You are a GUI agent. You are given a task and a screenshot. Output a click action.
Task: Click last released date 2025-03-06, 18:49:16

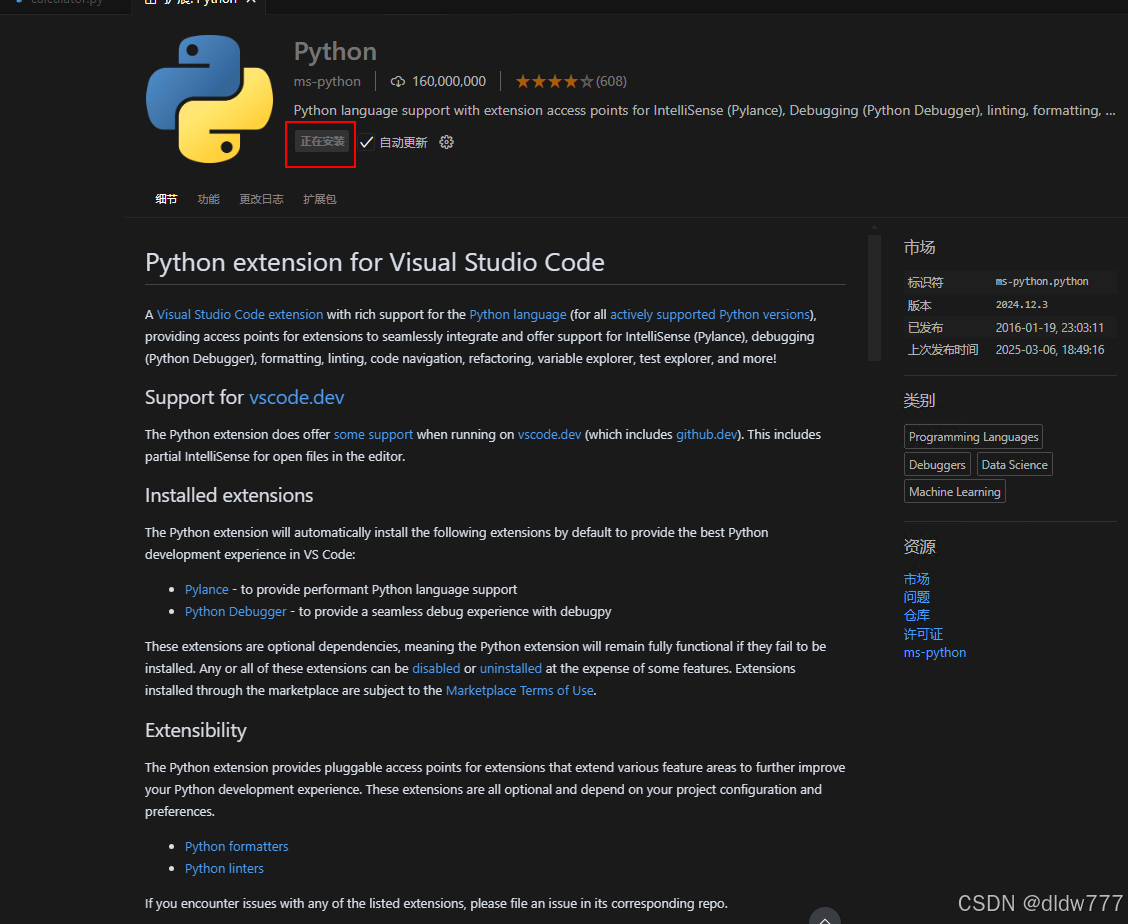coord(1050,350)
